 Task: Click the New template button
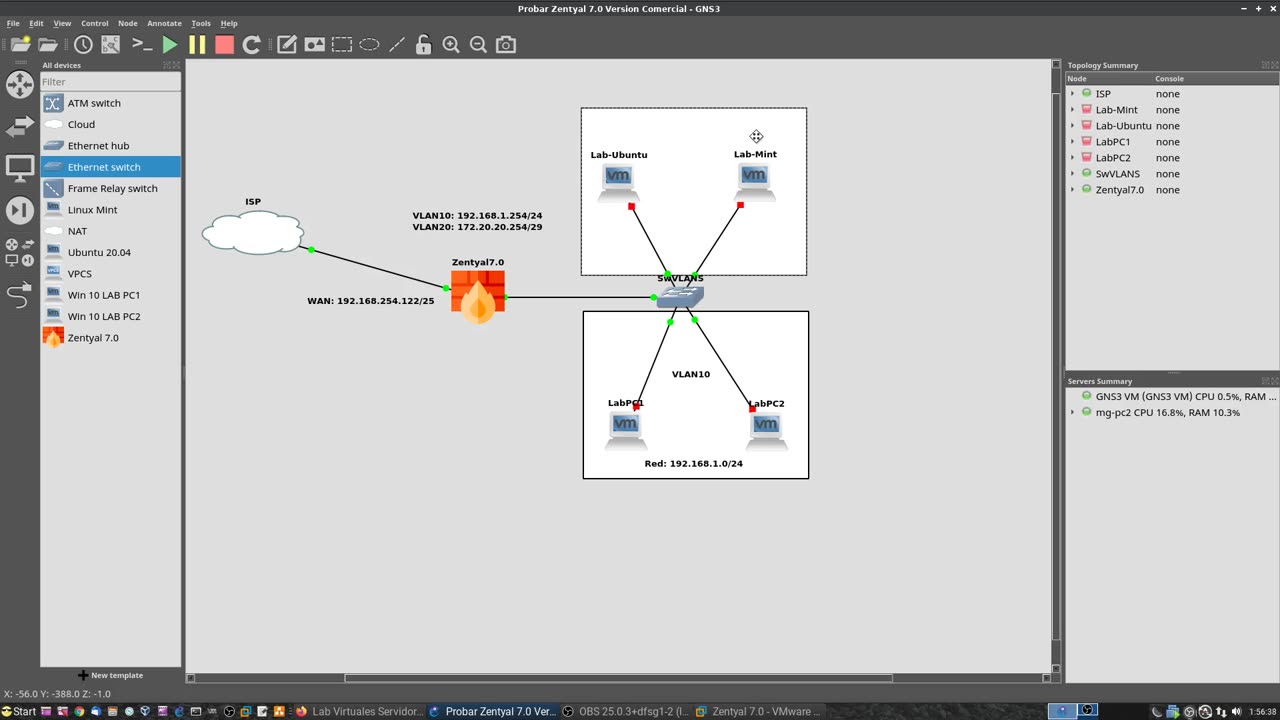pyautogui.click(x=110, y=675)
